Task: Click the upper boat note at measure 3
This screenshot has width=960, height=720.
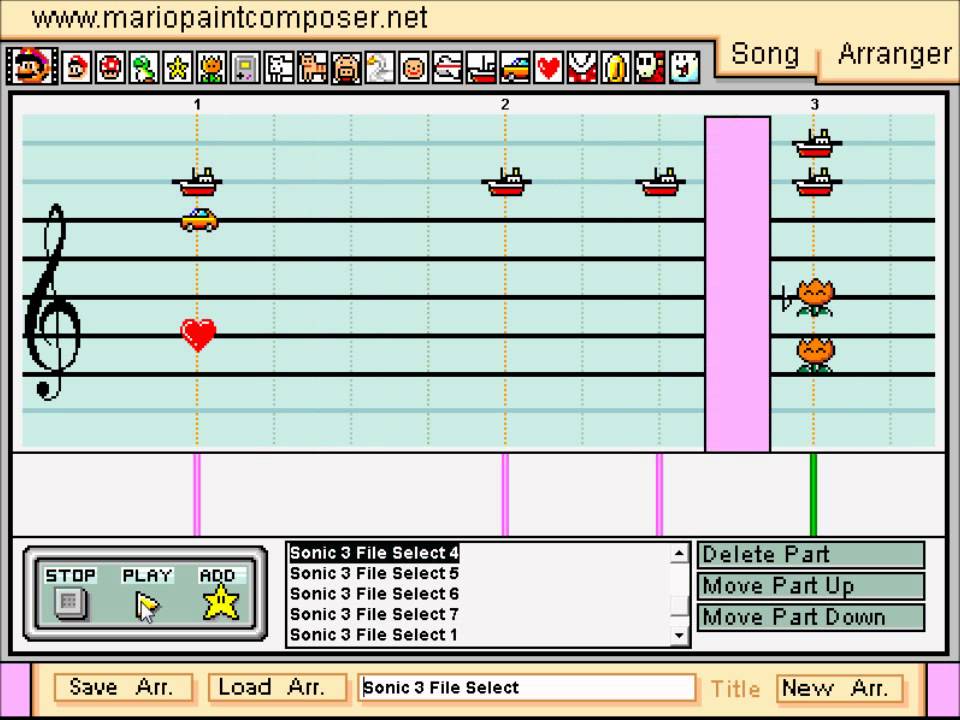Action: point(817,144)
